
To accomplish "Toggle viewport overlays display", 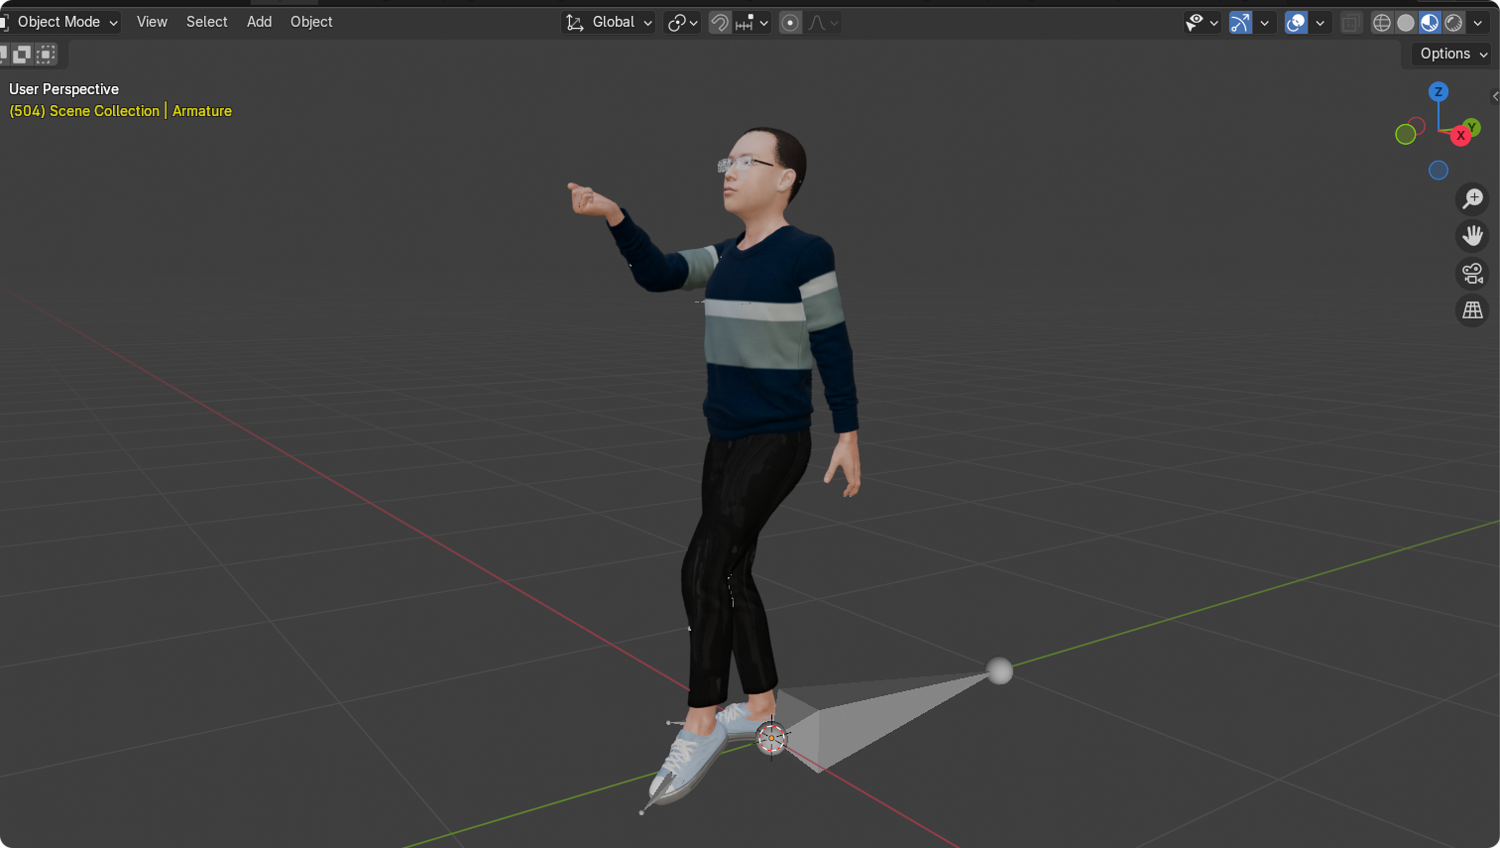I will tap(1296, 23).
